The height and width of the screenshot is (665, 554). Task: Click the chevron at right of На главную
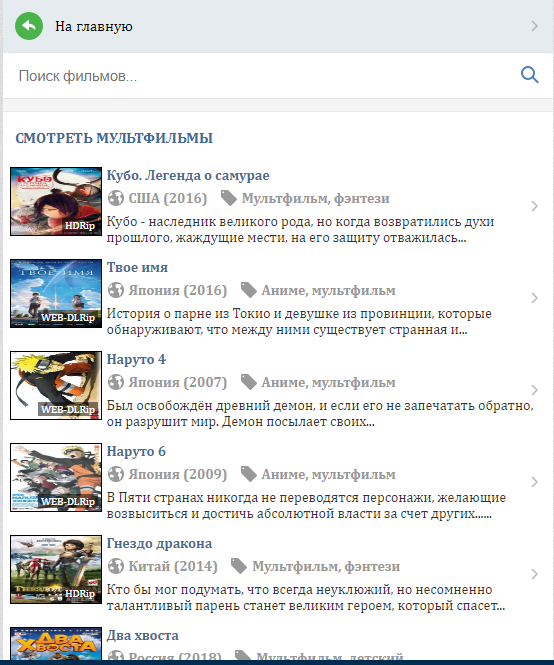point(534,26)
